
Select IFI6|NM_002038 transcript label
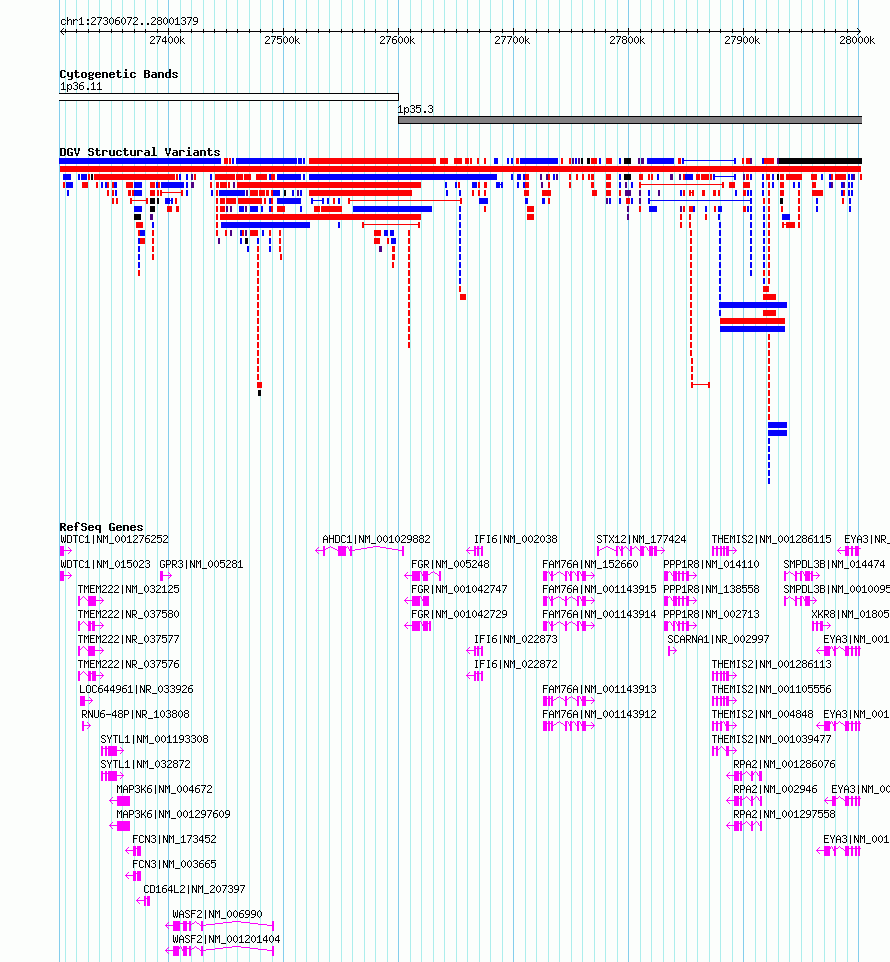pos(516,539)
